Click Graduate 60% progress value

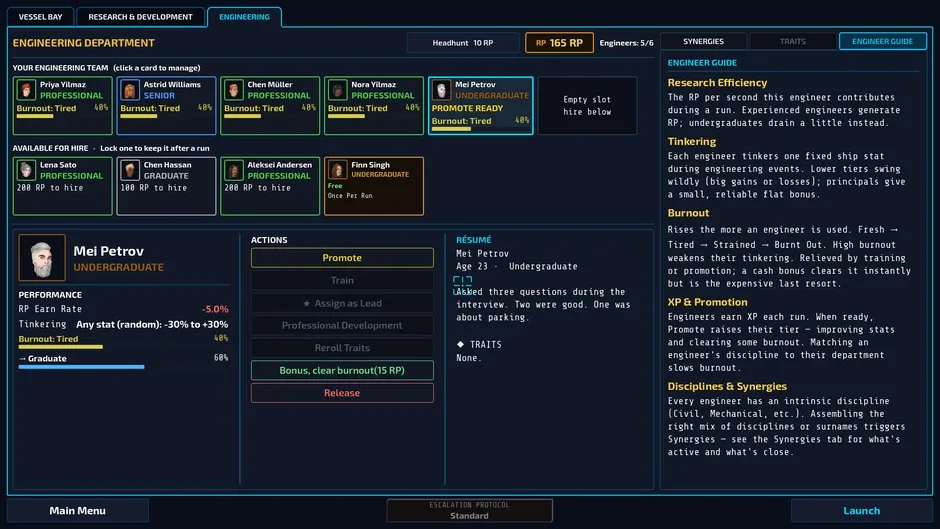click(x=221, y=358)
